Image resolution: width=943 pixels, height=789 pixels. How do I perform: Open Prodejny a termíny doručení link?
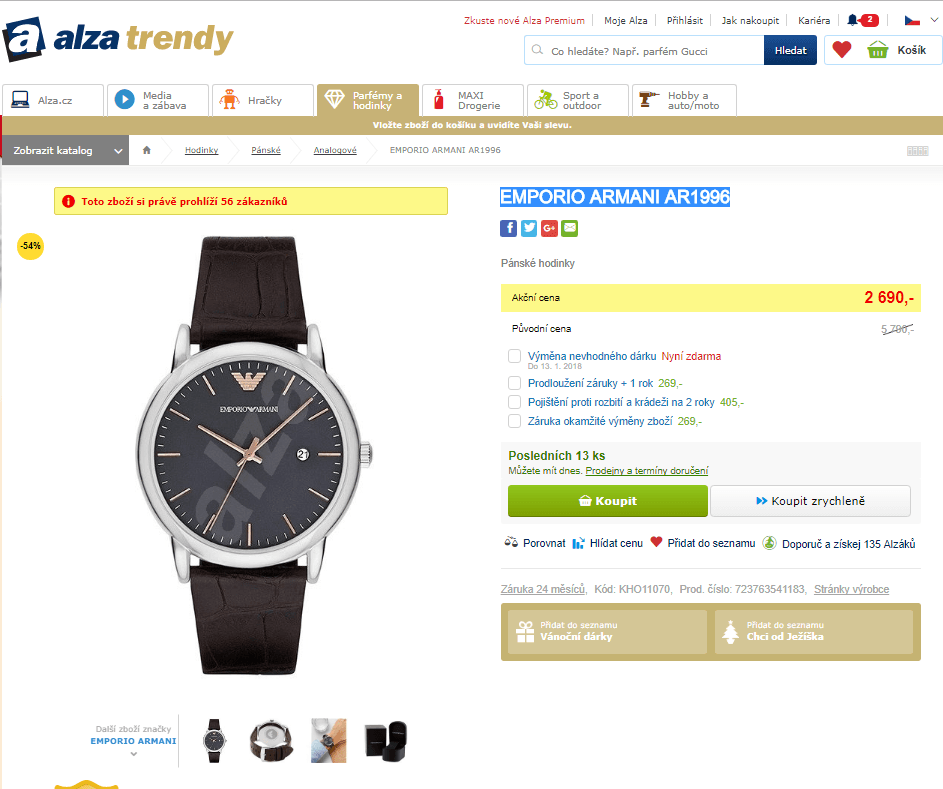click(x=647, y=471)
